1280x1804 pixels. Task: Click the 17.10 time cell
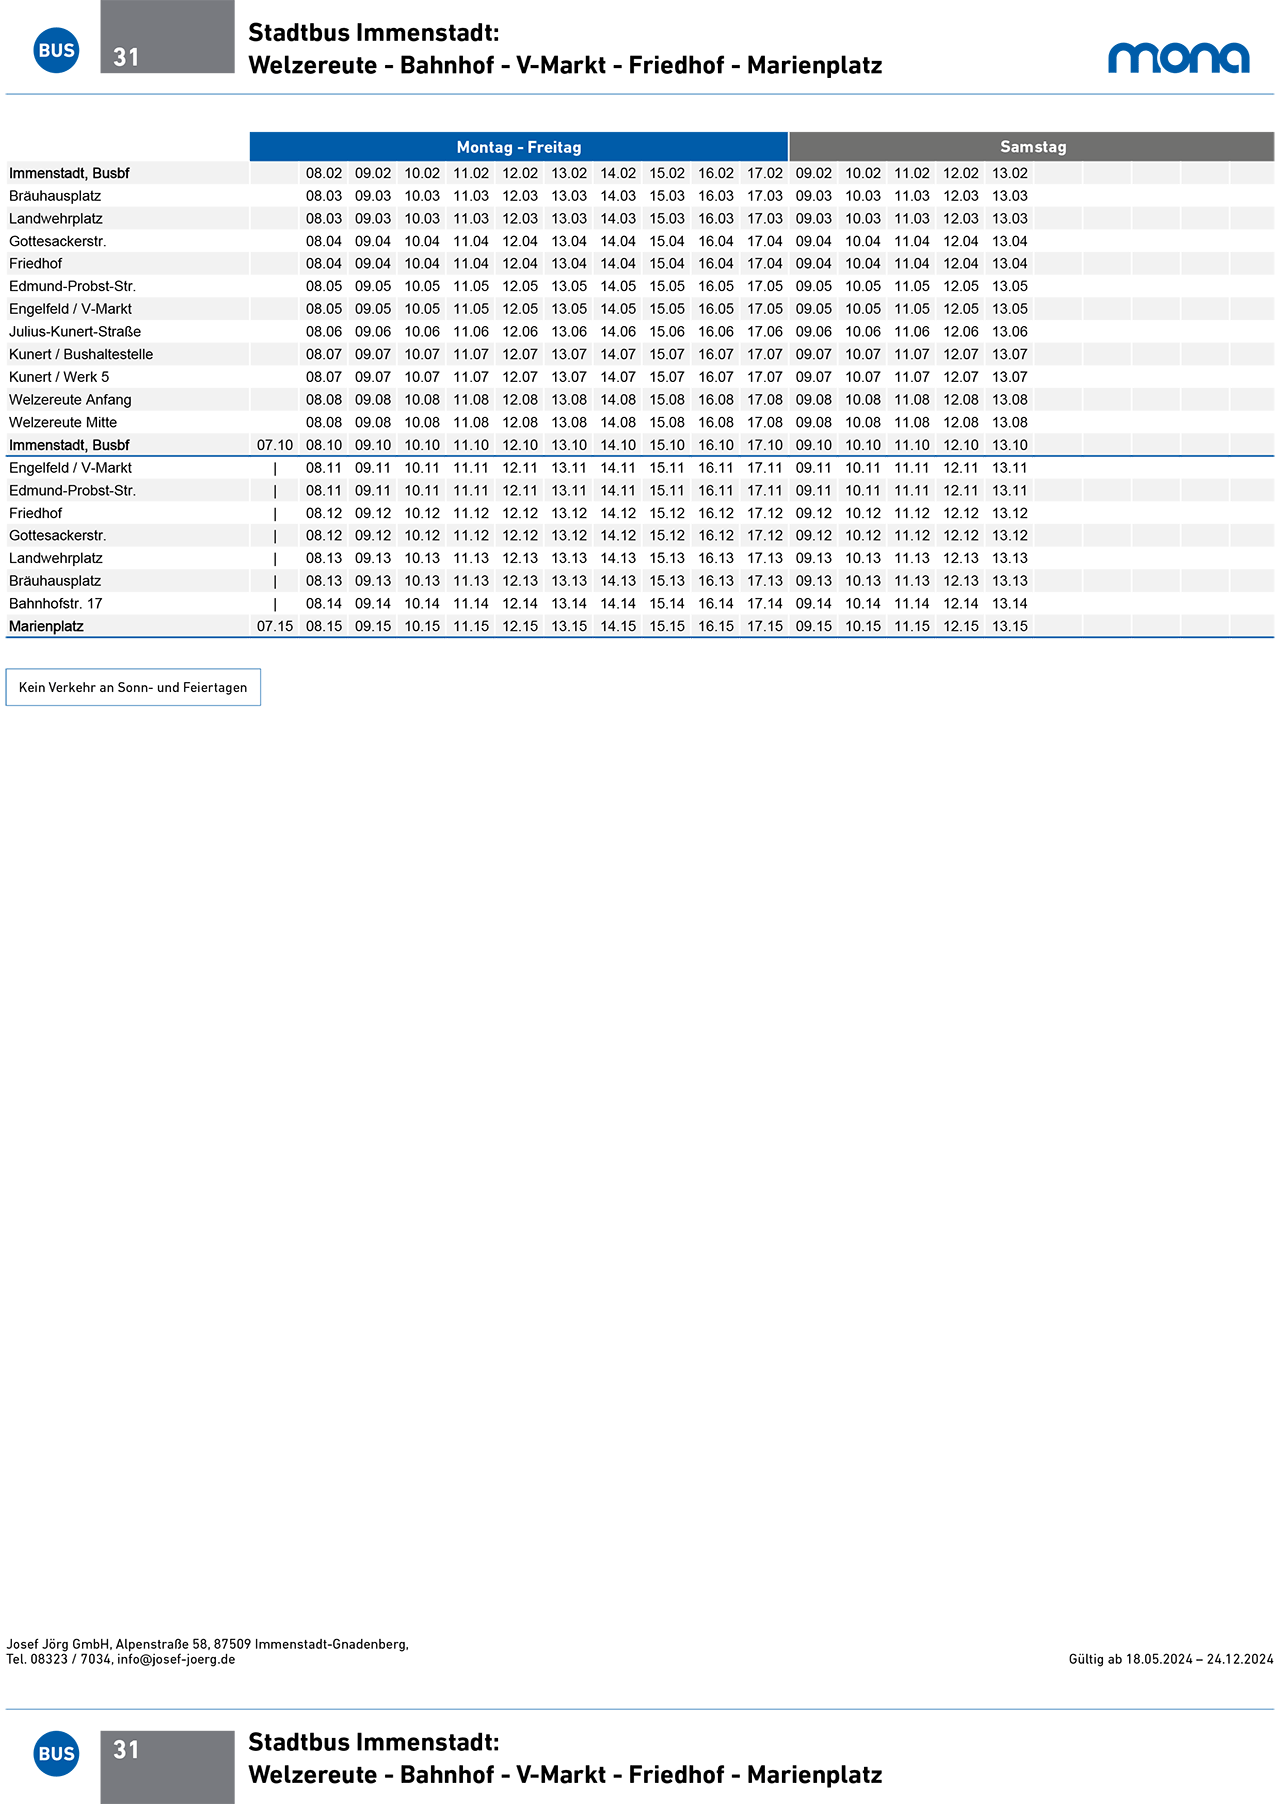click(765, 445)
